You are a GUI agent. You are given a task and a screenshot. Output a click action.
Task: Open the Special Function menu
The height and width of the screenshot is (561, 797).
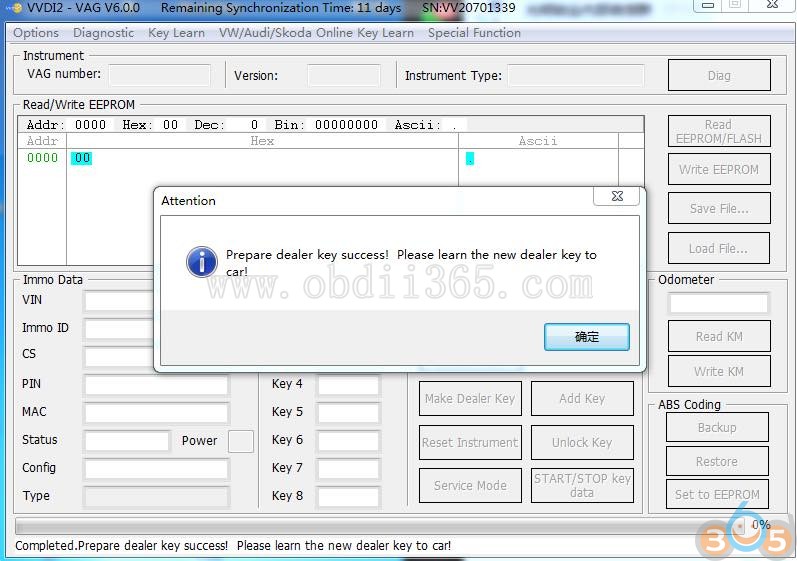click(474, 33)
